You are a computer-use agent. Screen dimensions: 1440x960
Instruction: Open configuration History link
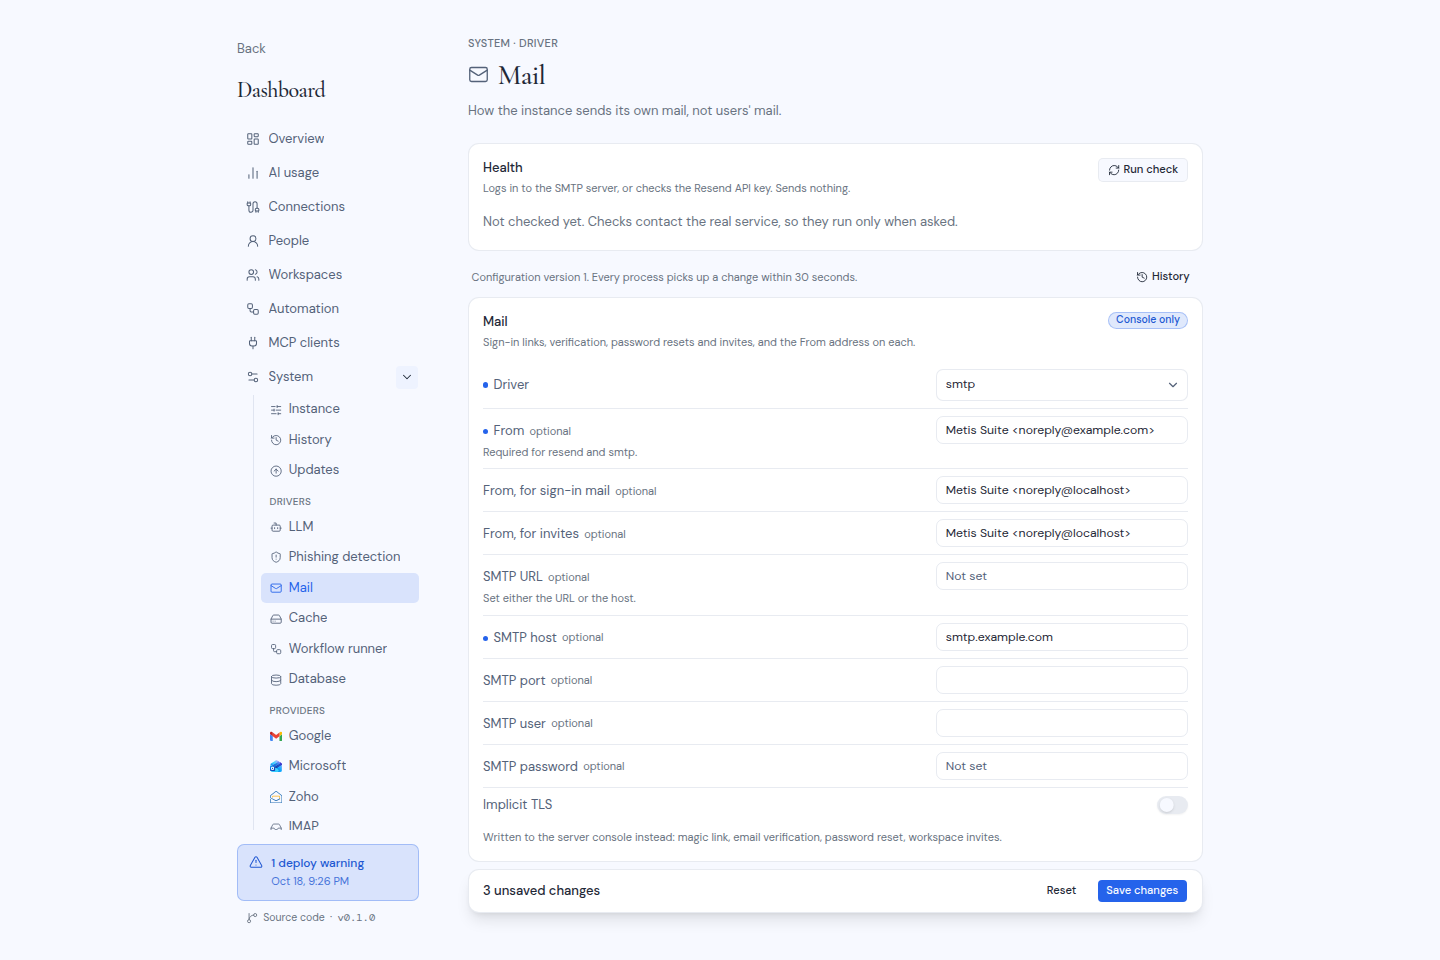pyautogui.click(x=1163, y=277)
